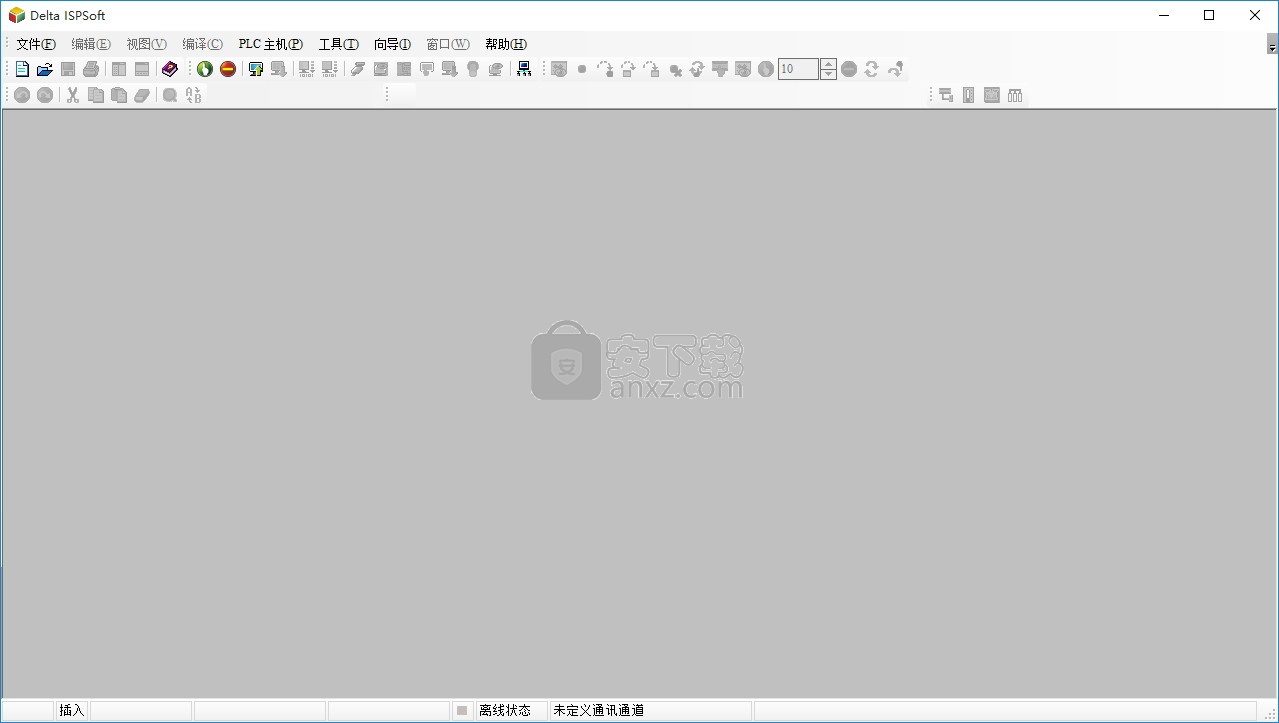Click the light bulb toolbar icon

tap(473, 69)
